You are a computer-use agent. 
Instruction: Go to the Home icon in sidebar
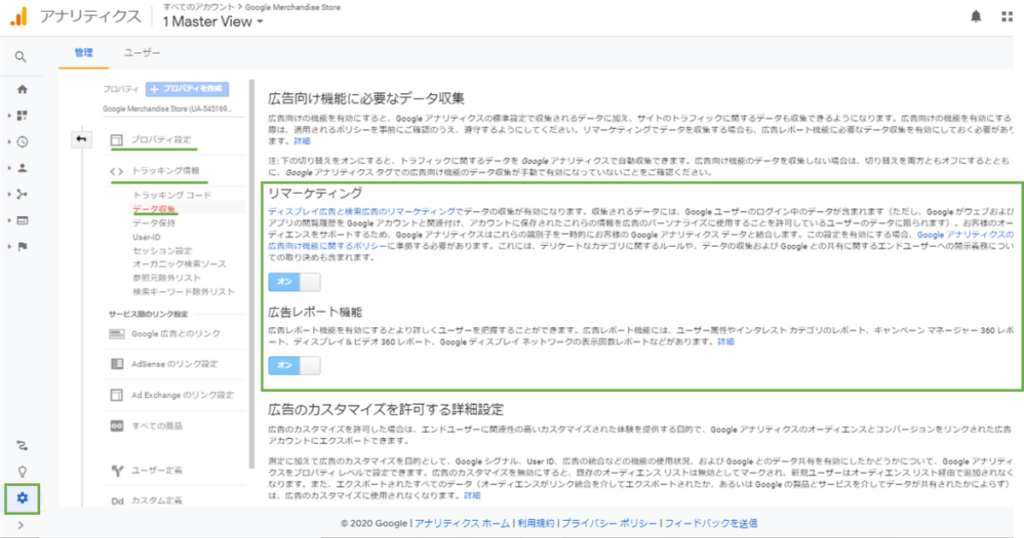point(22,89)
